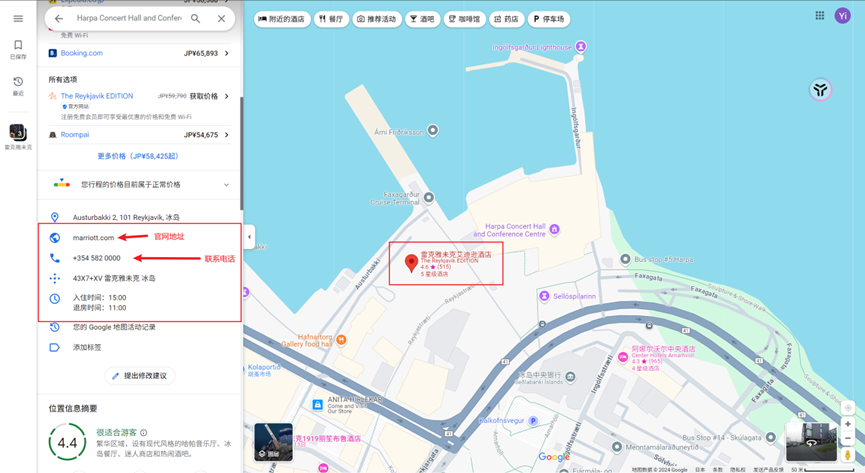The height and width of the screenshot is (473, 865).
Task: Click Harpa Concert Hall map marker
Action: pos(554,229)
